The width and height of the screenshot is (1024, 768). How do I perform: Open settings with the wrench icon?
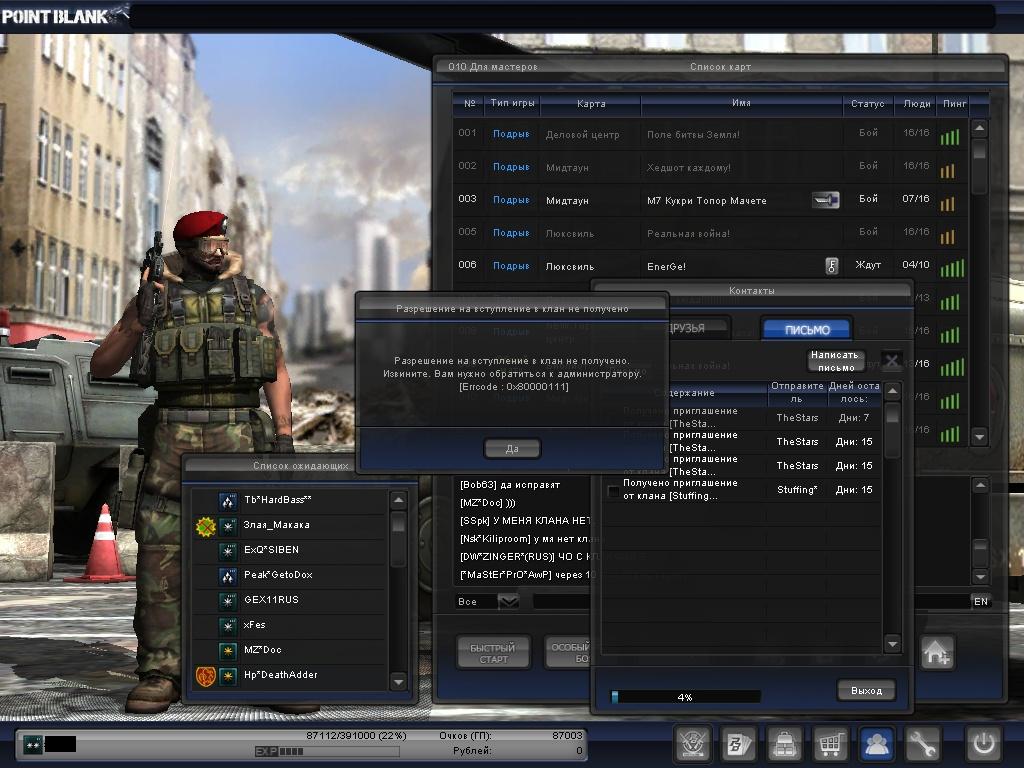coord(923,744)
